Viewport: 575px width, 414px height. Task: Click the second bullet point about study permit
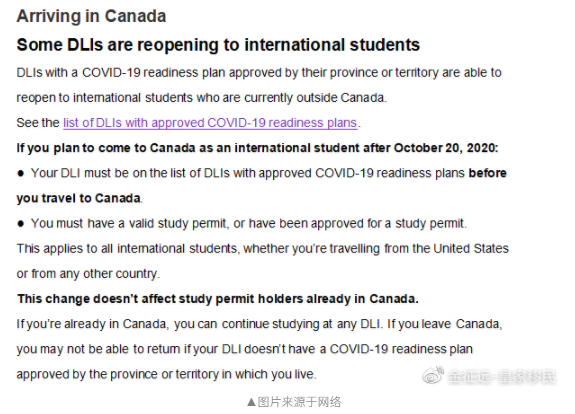[242, 223]
